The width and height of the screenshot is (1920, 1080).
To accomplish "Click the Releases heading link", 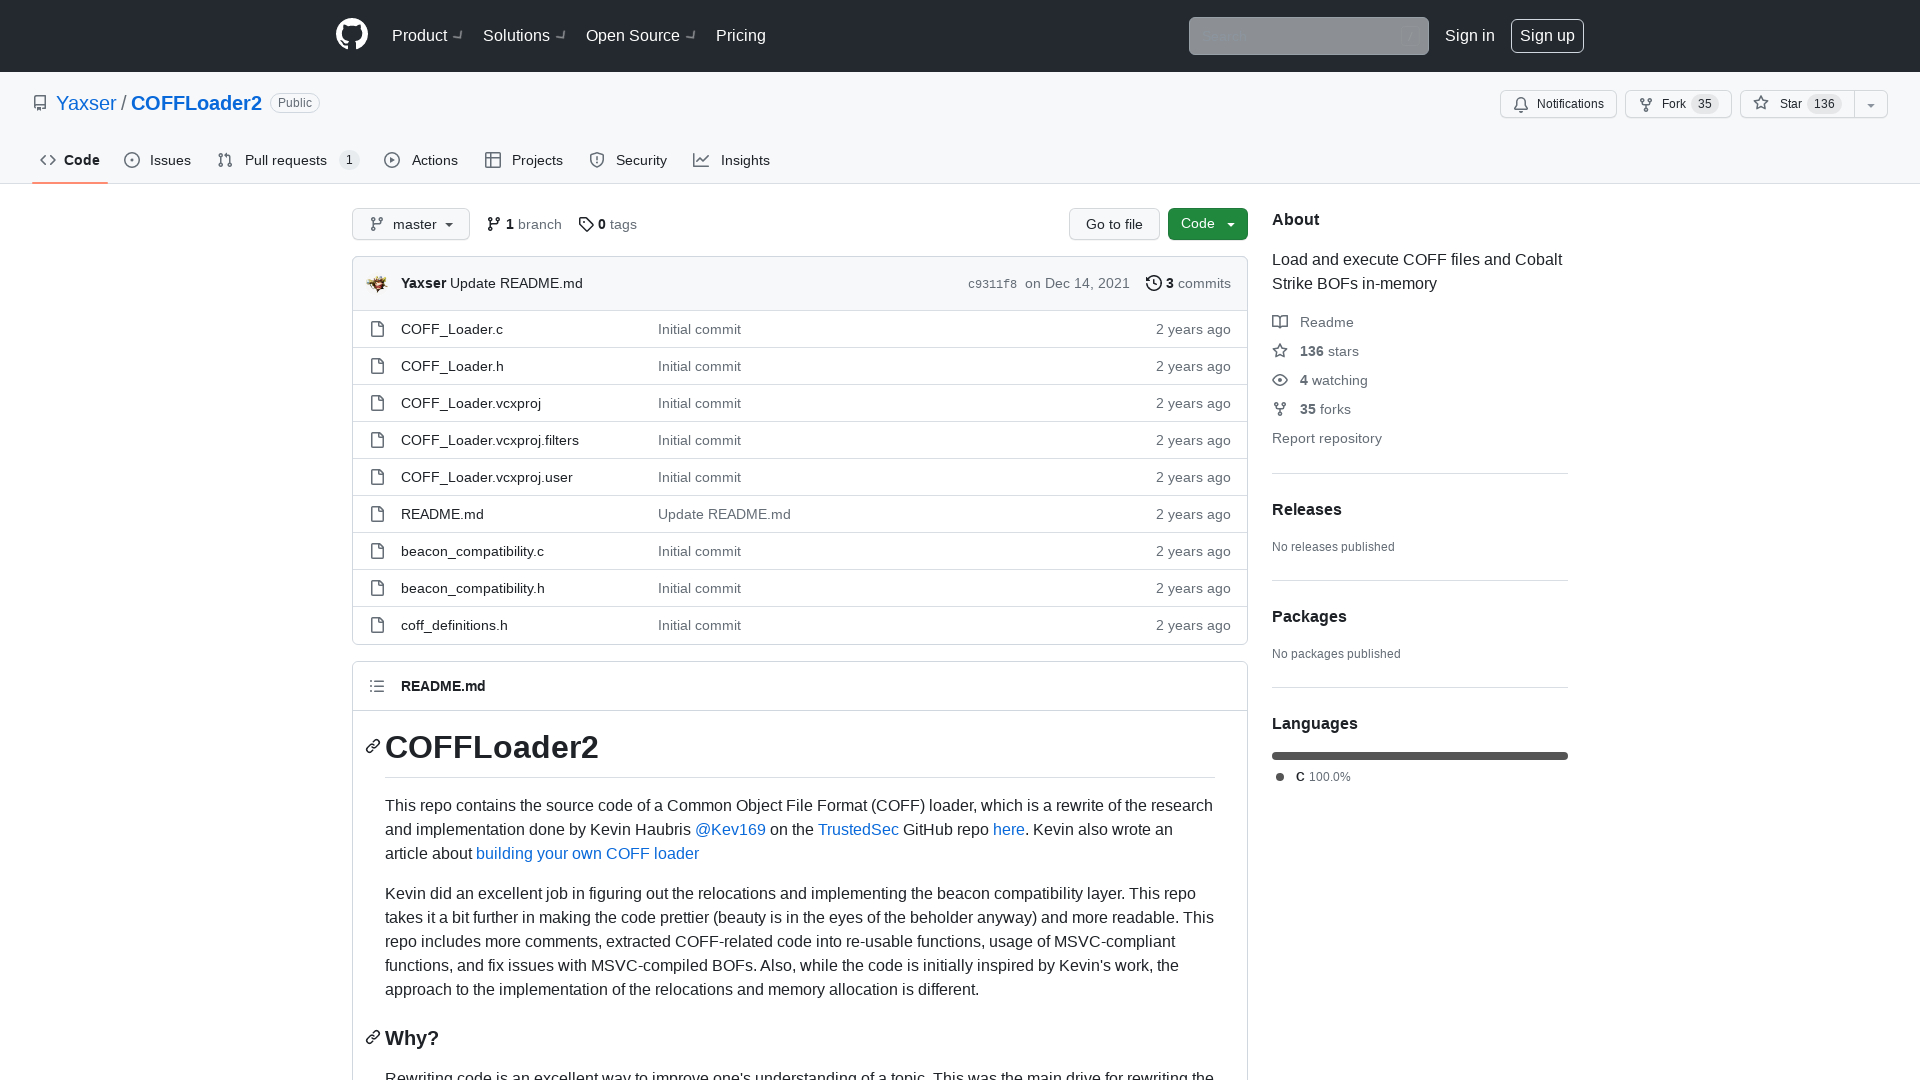I will pyautogui.click(x=1307, y=509).
